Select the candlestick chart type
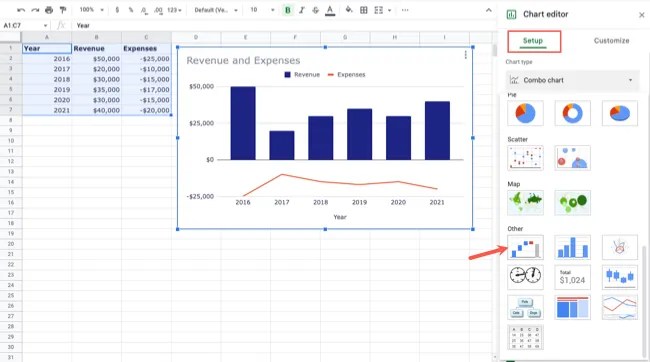 pyautogui.click(x=620, y=277)
